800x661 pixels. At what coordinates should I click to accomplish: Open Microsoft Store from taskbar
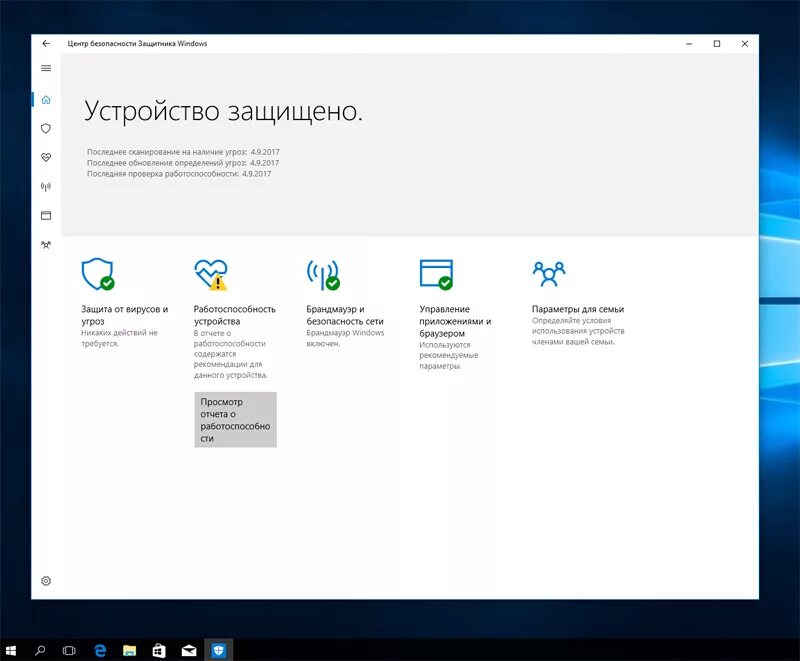(x=159, y=650)
